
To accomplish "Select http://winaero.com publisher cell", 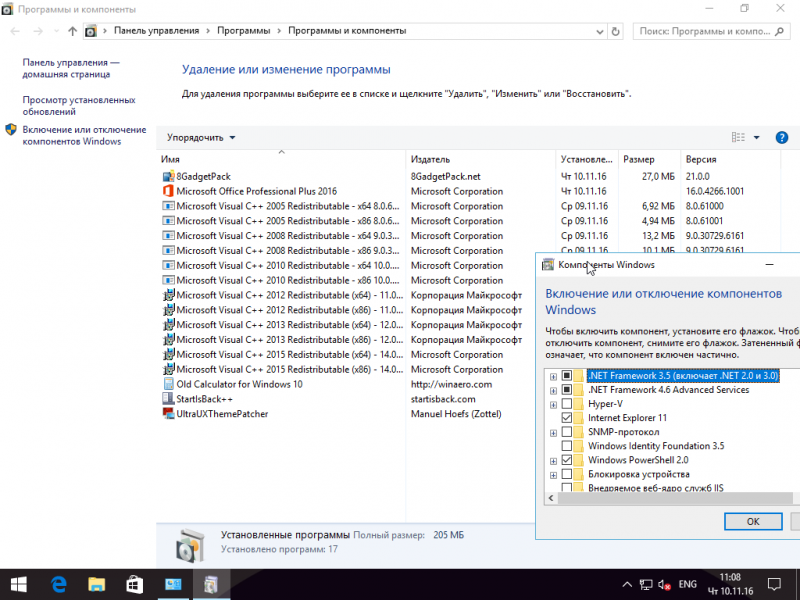I will [x=451, y=384].
